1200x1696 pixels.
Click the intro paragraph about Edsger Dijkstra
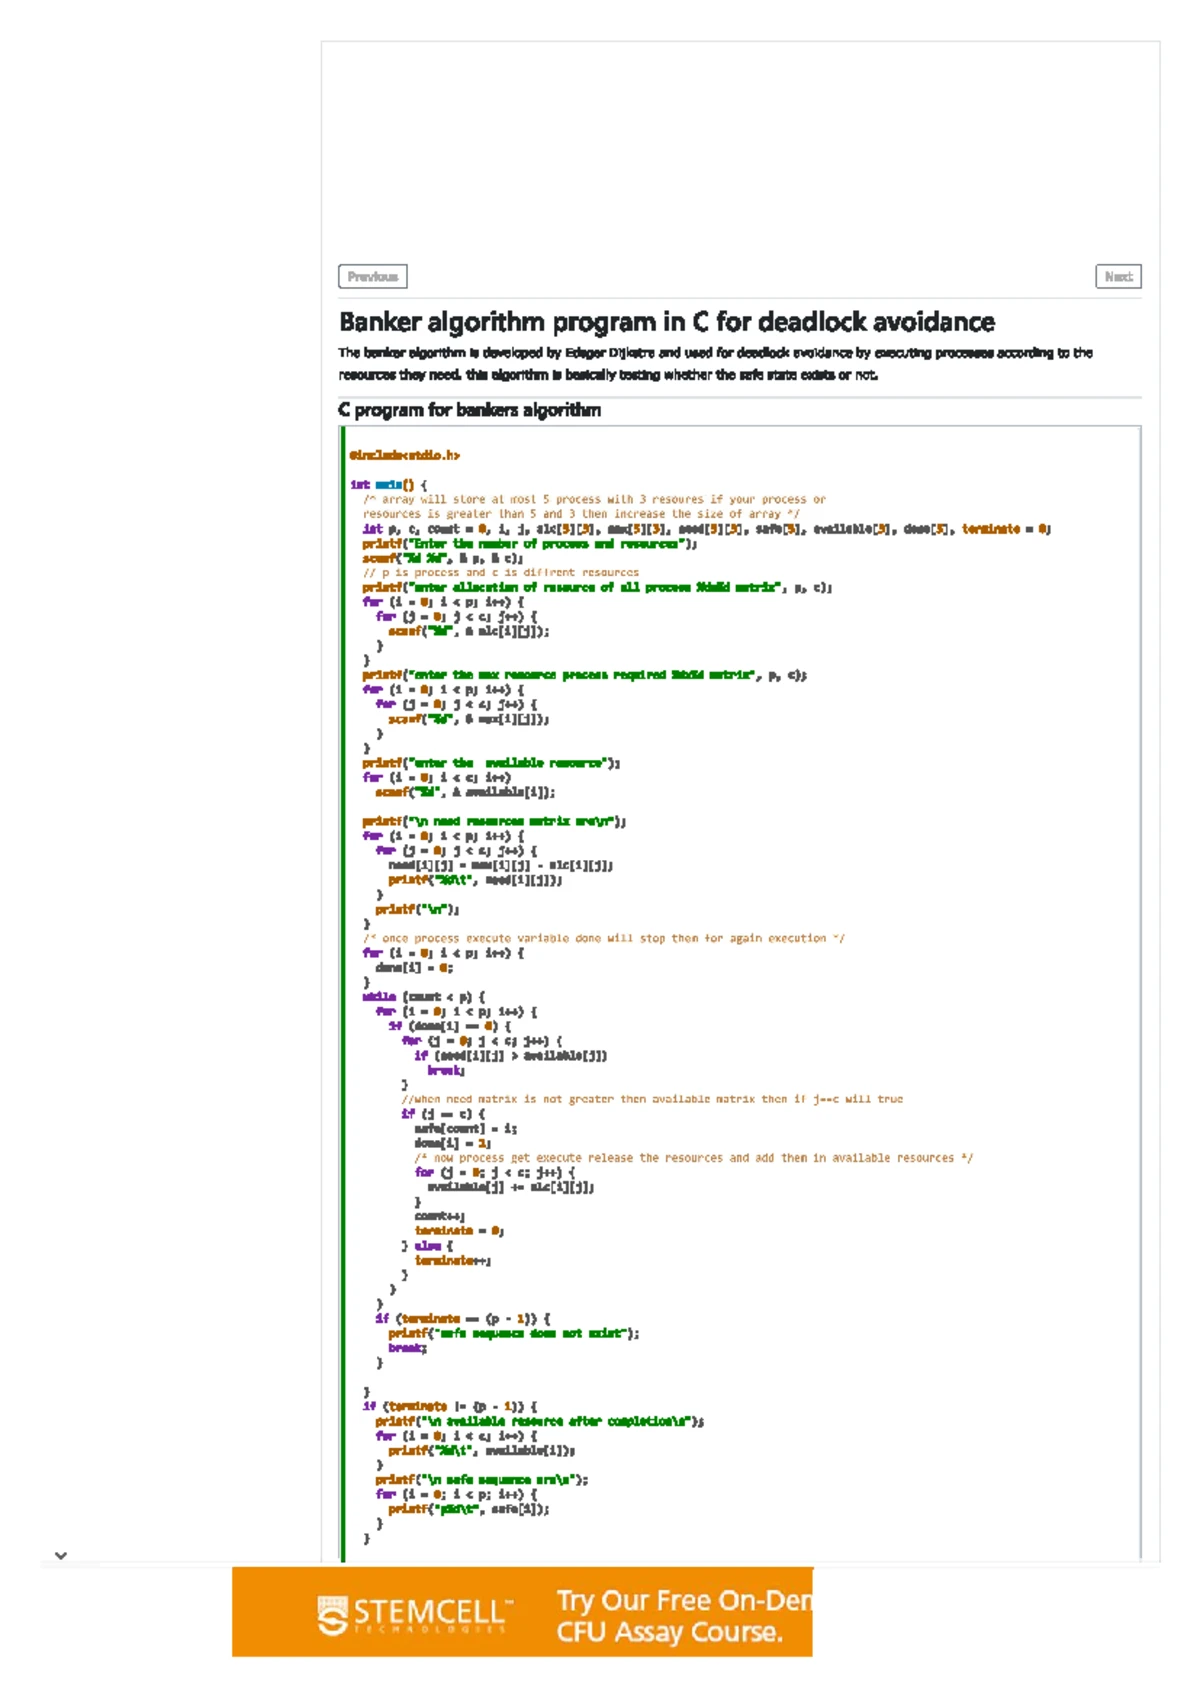pos(715,364)
